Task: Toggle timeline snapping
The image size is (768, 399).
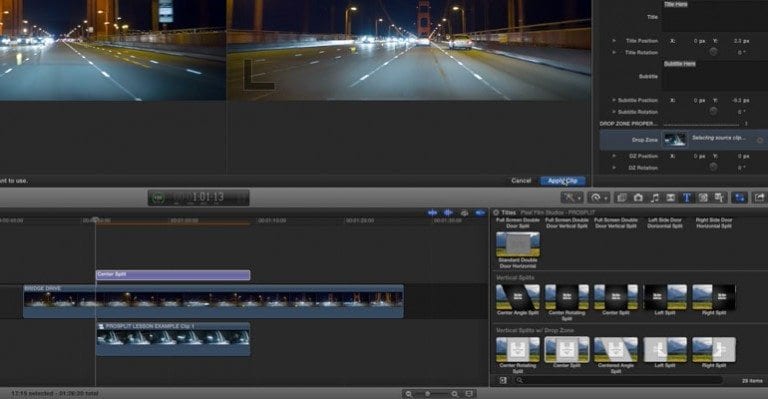Action: (480, 212)
